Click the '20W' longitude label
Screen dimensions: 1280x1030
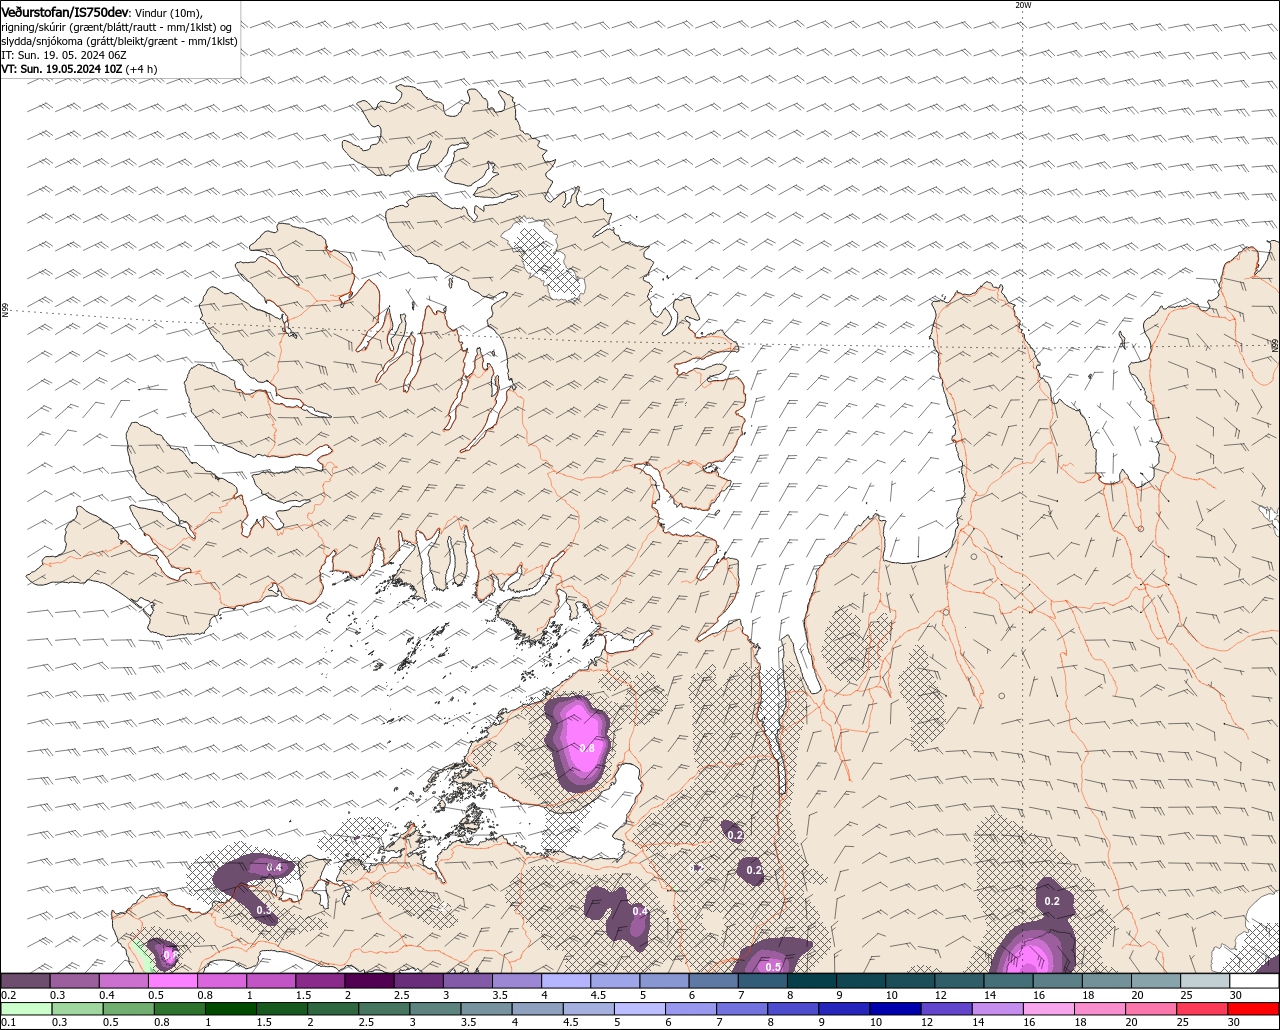tap(1023, 5)
